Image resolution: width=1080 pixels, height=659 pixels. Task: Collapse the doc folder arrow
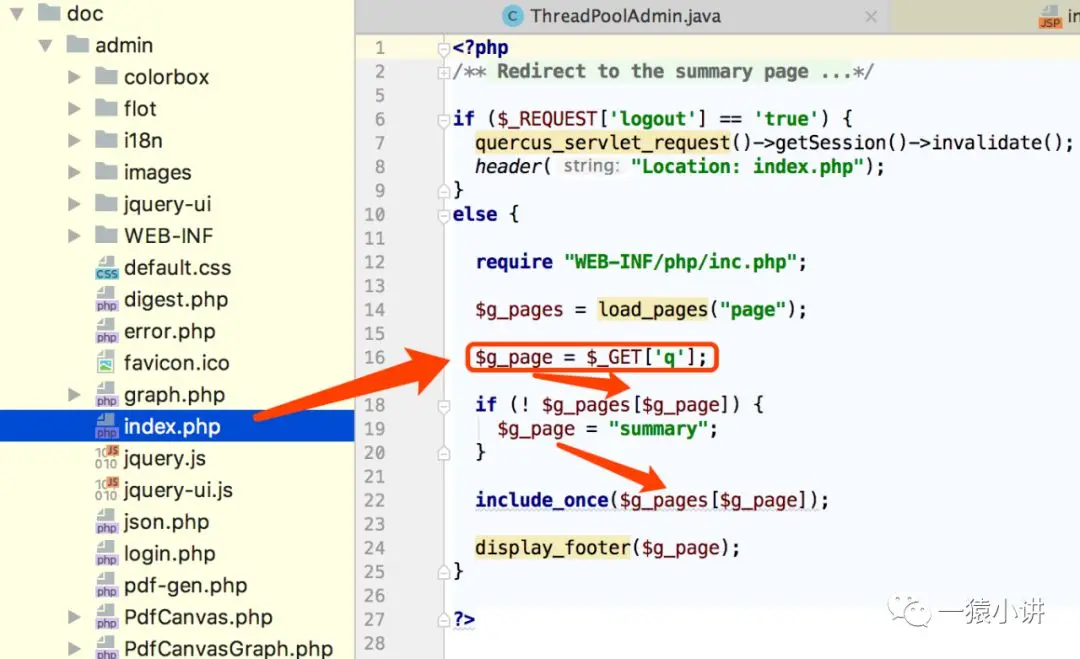[17, 13]
